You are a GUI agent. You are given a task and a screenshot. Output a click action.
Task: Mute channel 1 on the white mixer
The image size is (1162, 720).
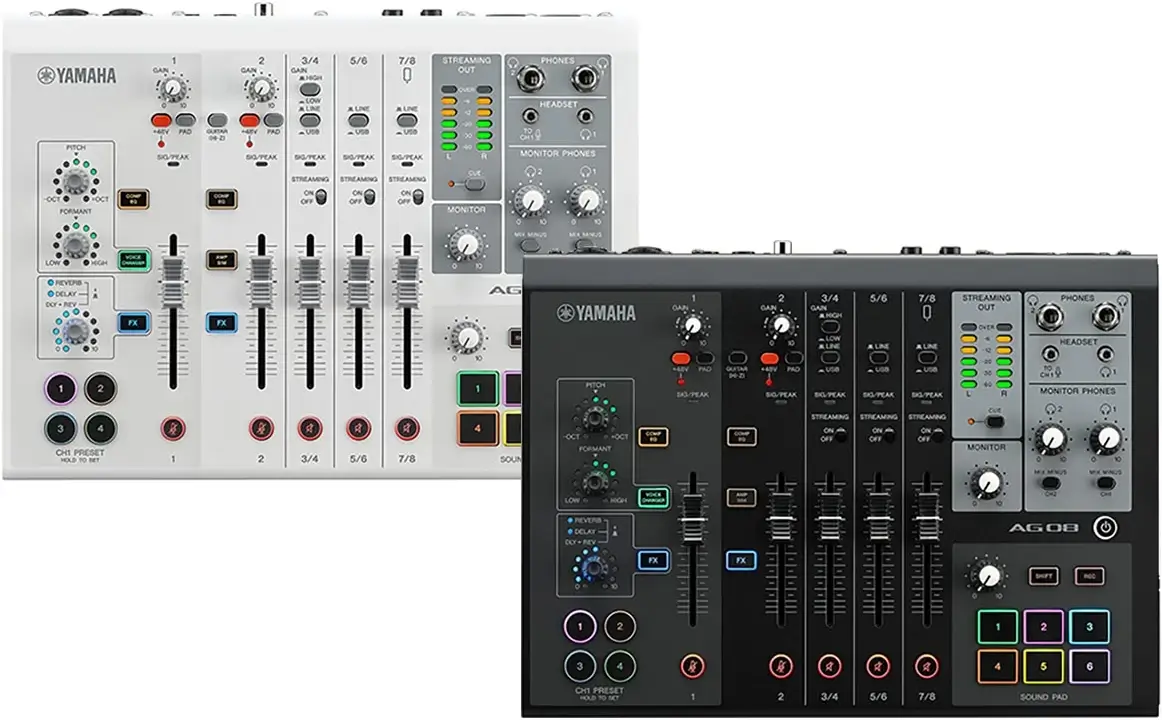(173, 428)
